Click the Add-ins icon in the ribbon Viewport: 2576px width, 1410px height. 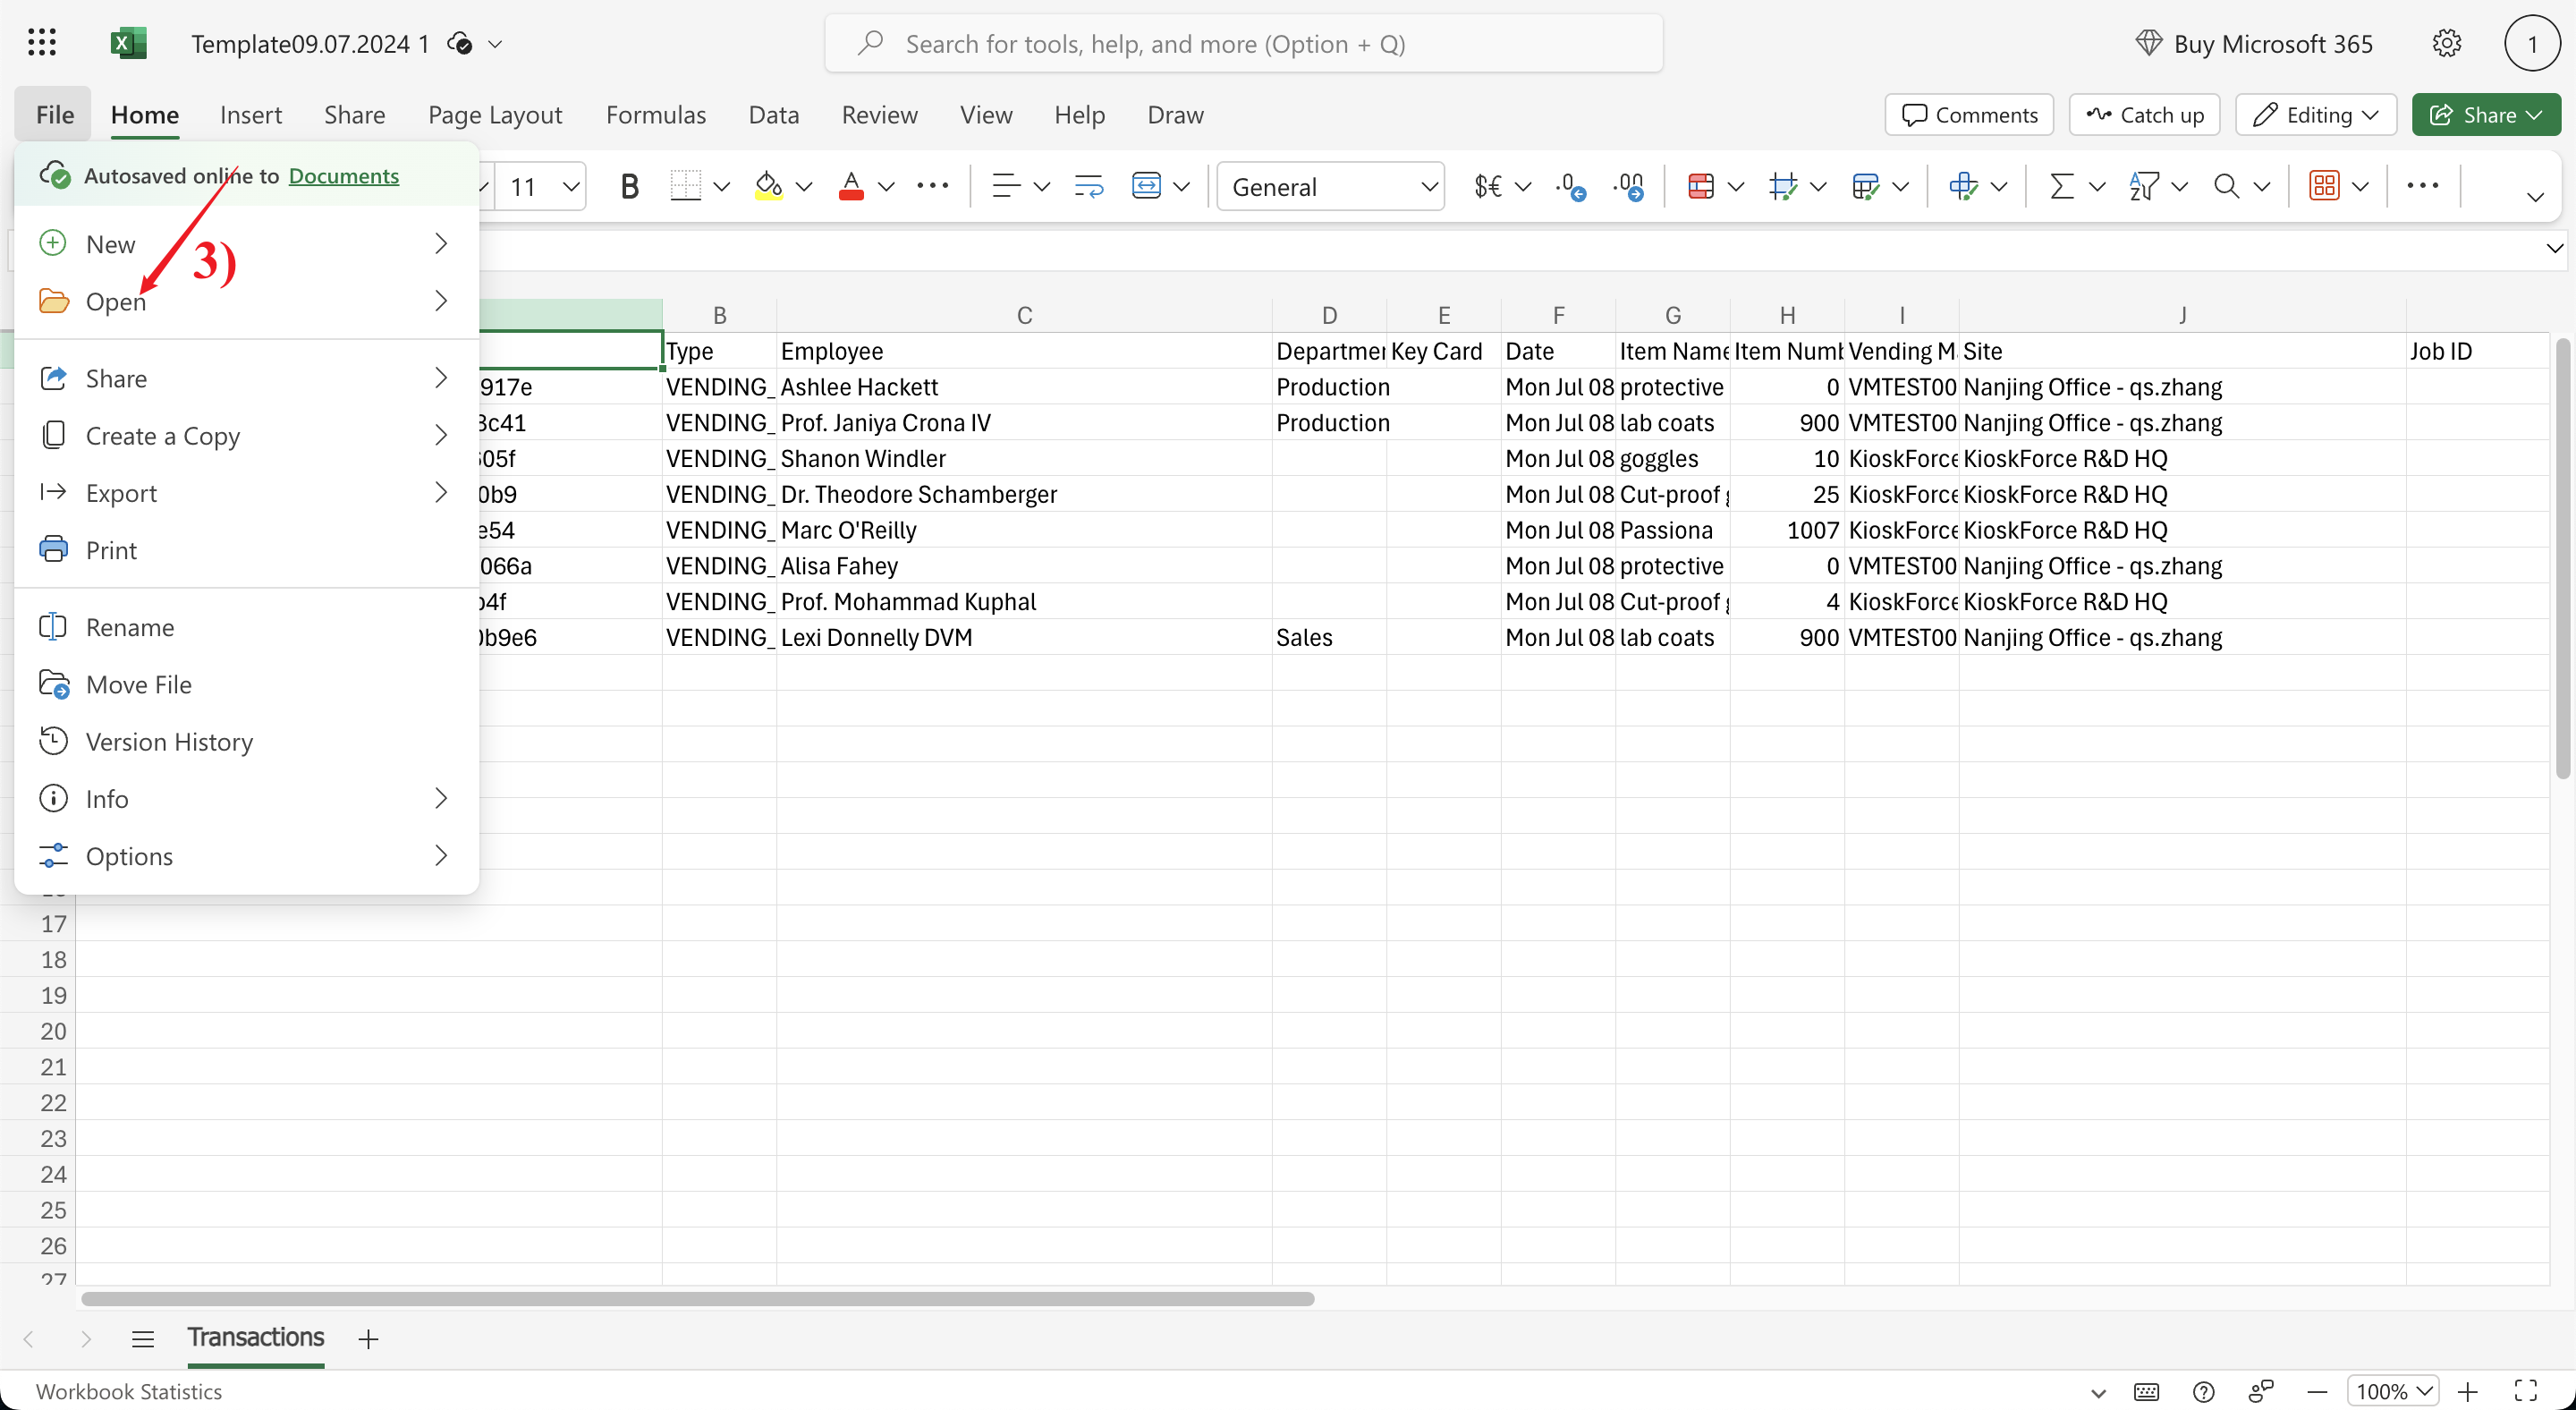pos(2324,186)
